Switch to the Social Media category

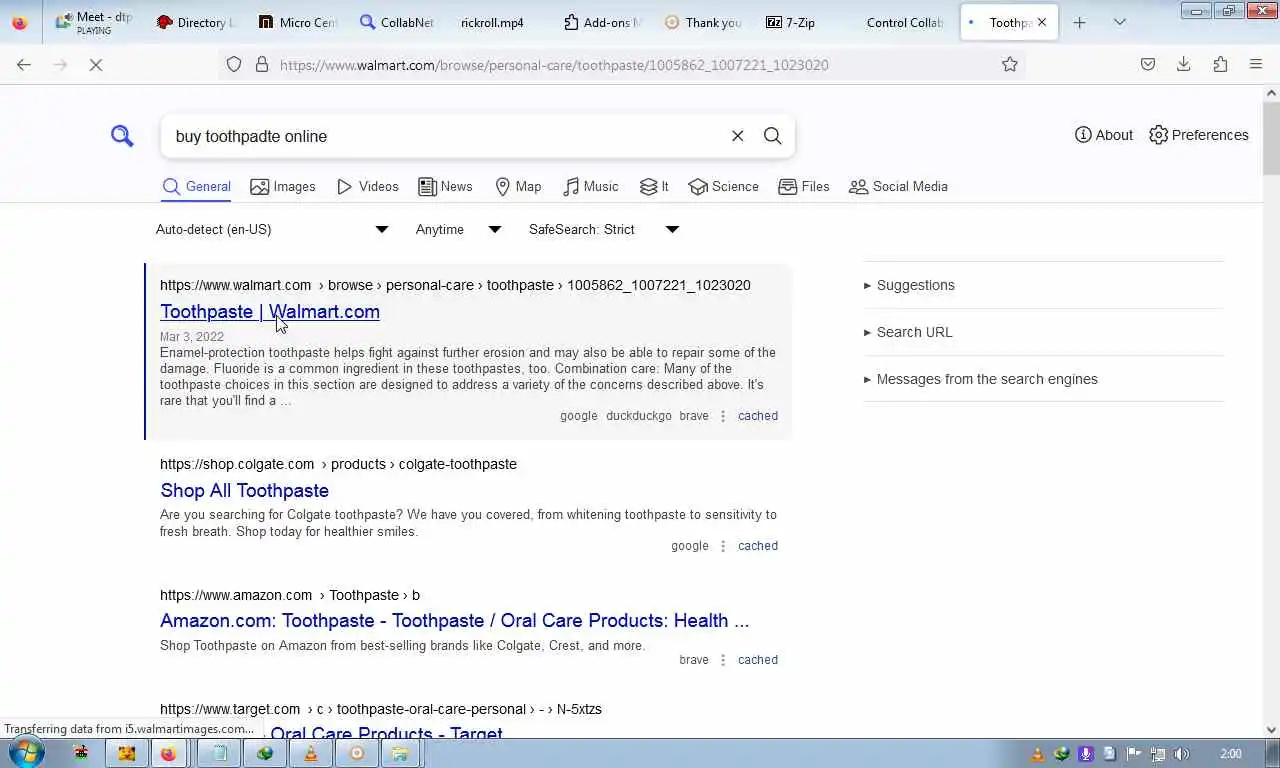[898, 187]
